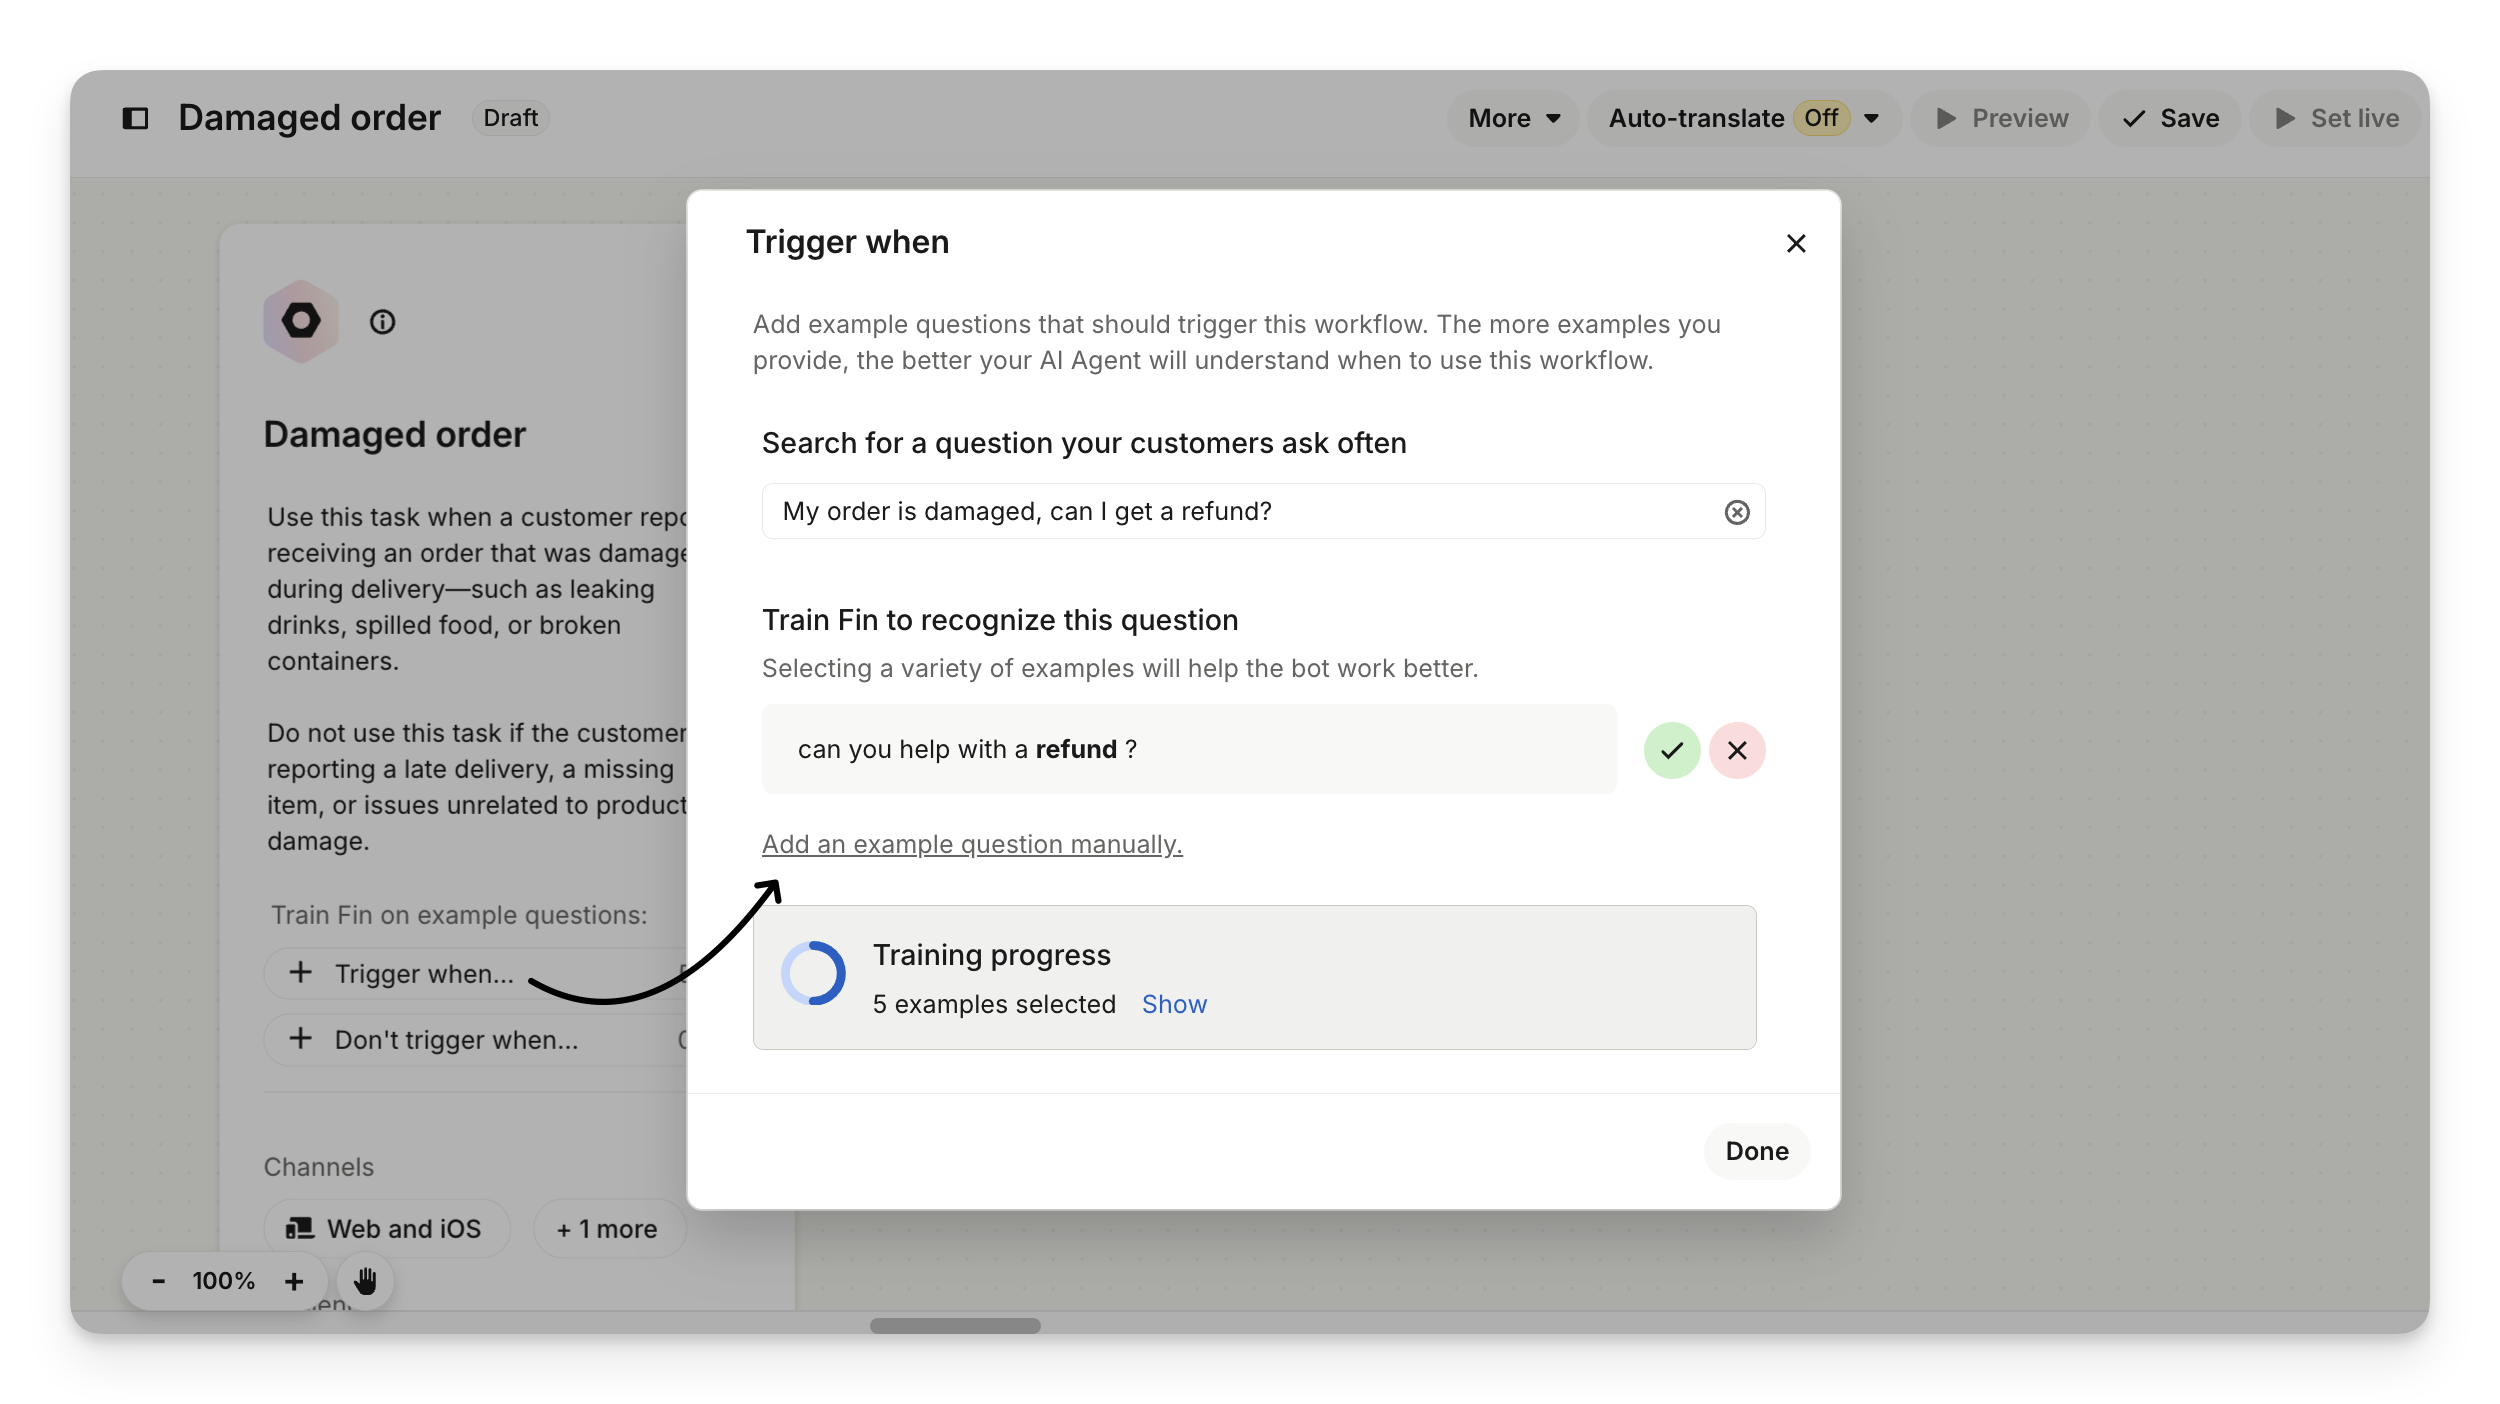
Task: Toggle the sidebar panel icon
Action: tap(135, 118)
